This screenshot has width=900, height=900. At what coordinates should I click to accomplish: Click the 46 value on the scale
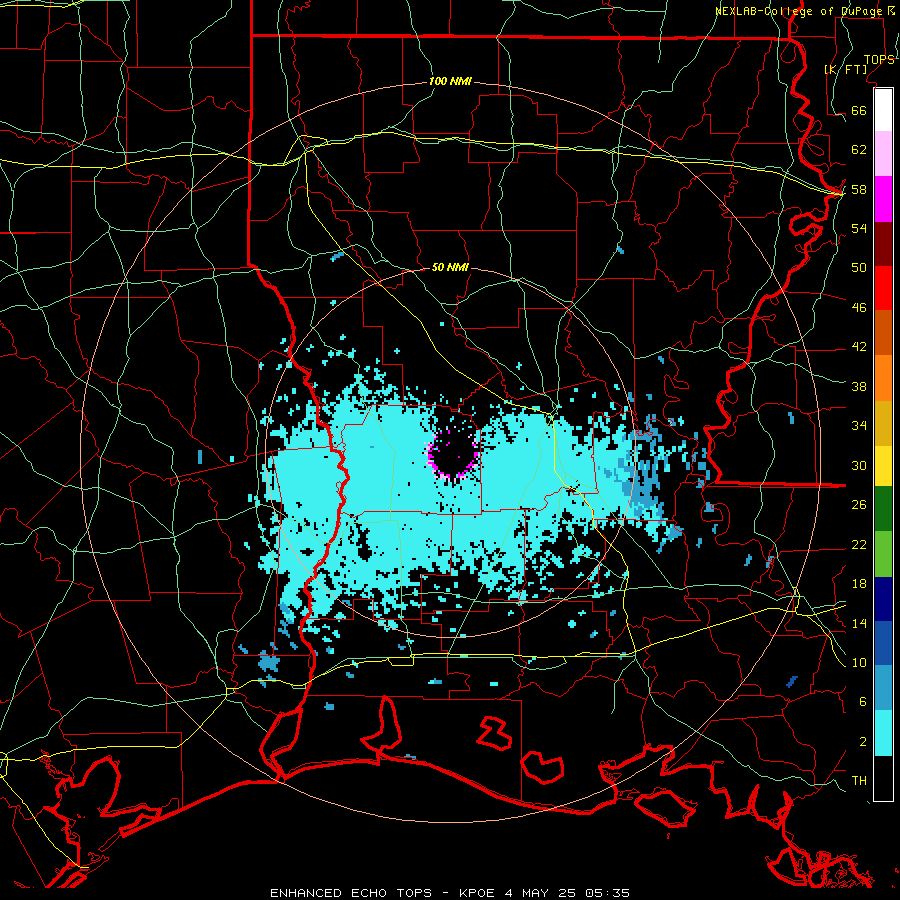click(x=859, y=307)
